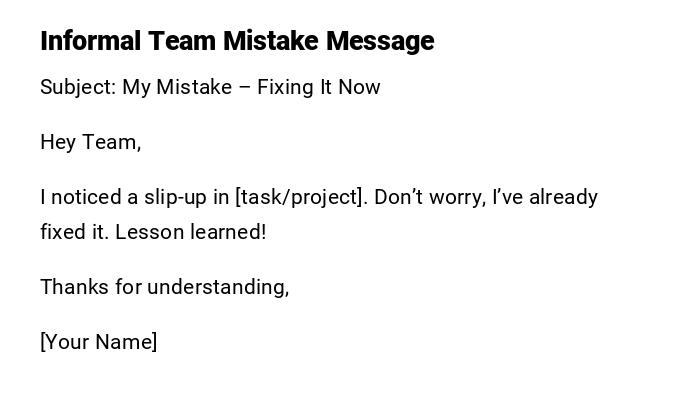
Task: Click the "[Your Name]" placeholder
Action: 98,342
